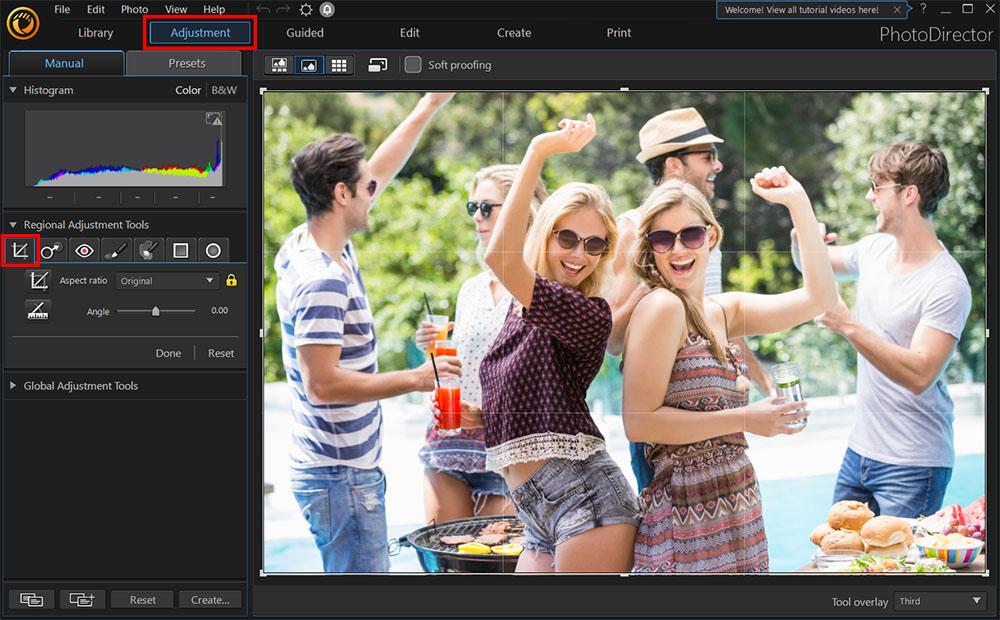Open the Photo menu
Image resolution: width=1000 pixels, height=620 pixels.
[x=134, y=9]
